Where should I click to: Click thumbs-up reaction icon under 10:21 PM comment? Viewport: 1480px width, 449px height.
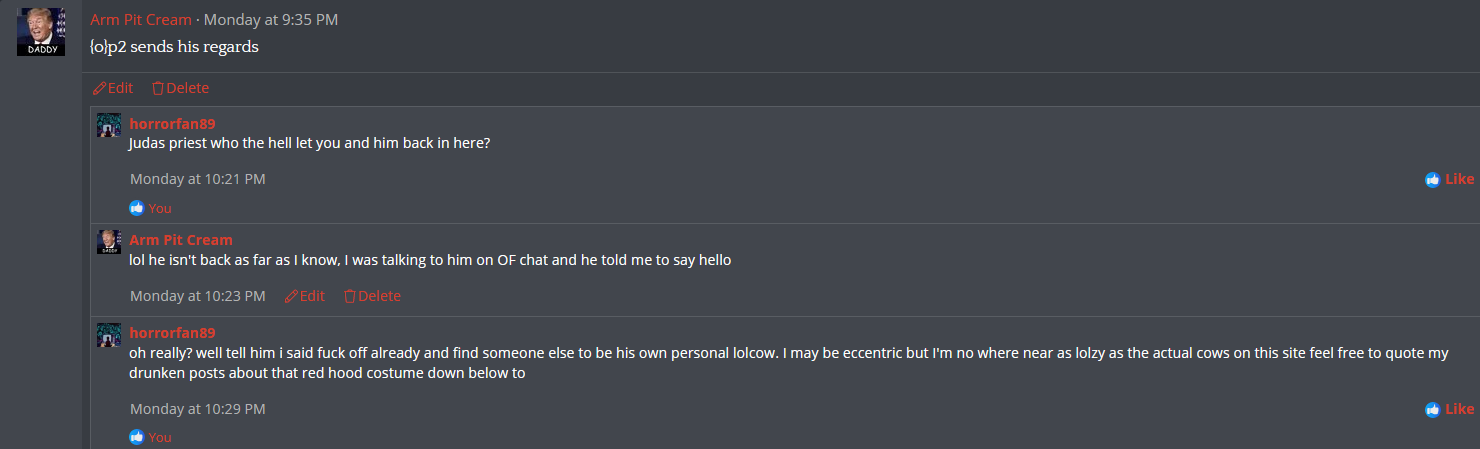click(137, 208)
